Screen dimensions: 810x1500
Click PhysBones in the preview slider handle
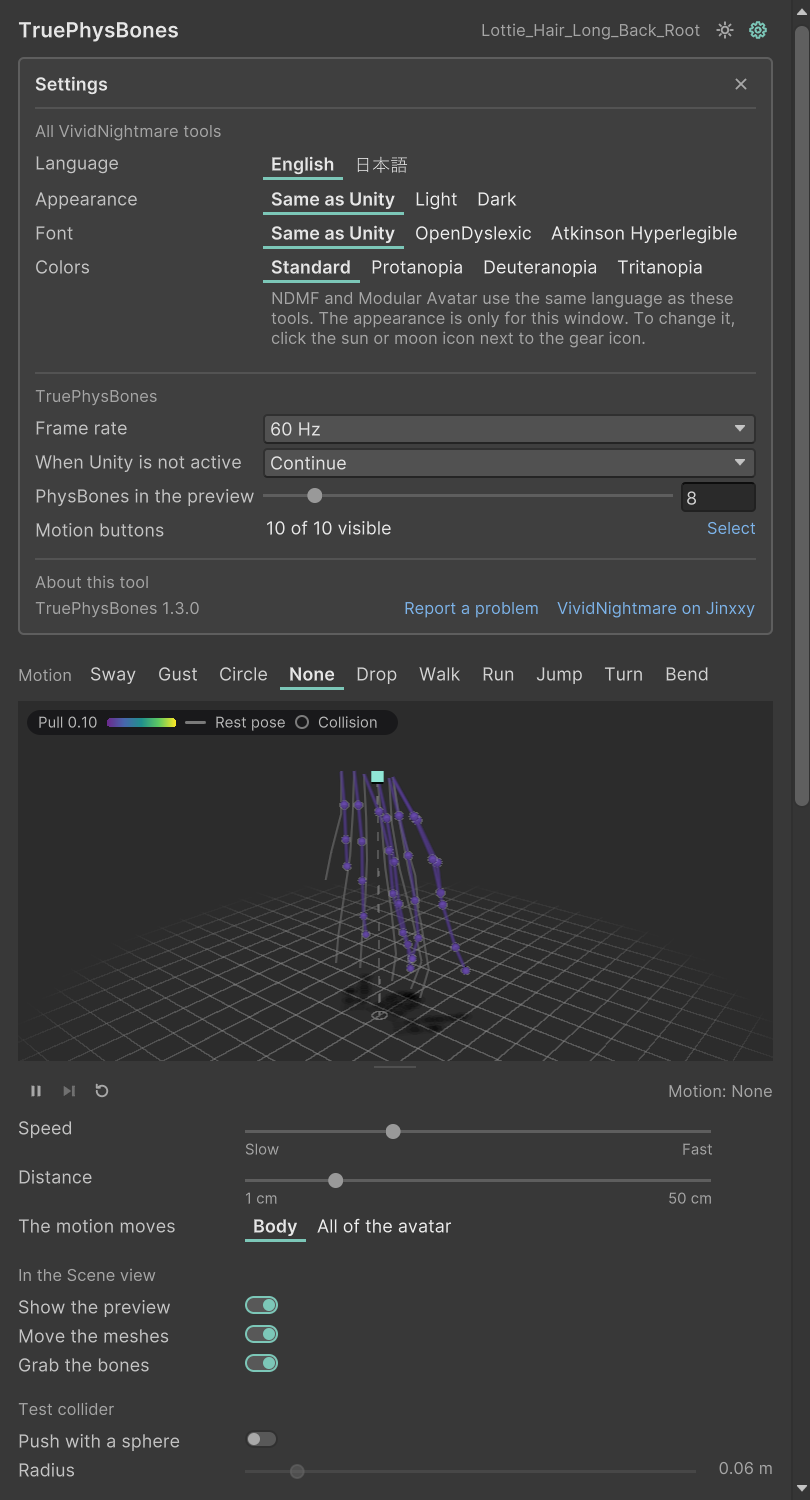(x=315, y=495)
